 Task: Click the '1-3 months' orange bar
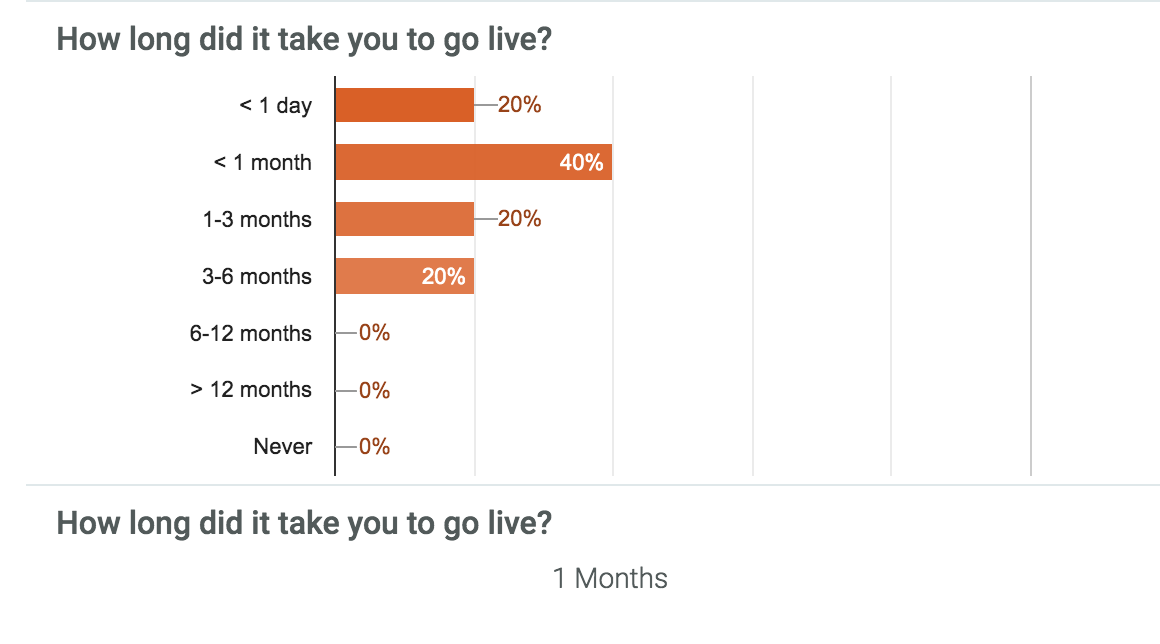coord(404,219)
